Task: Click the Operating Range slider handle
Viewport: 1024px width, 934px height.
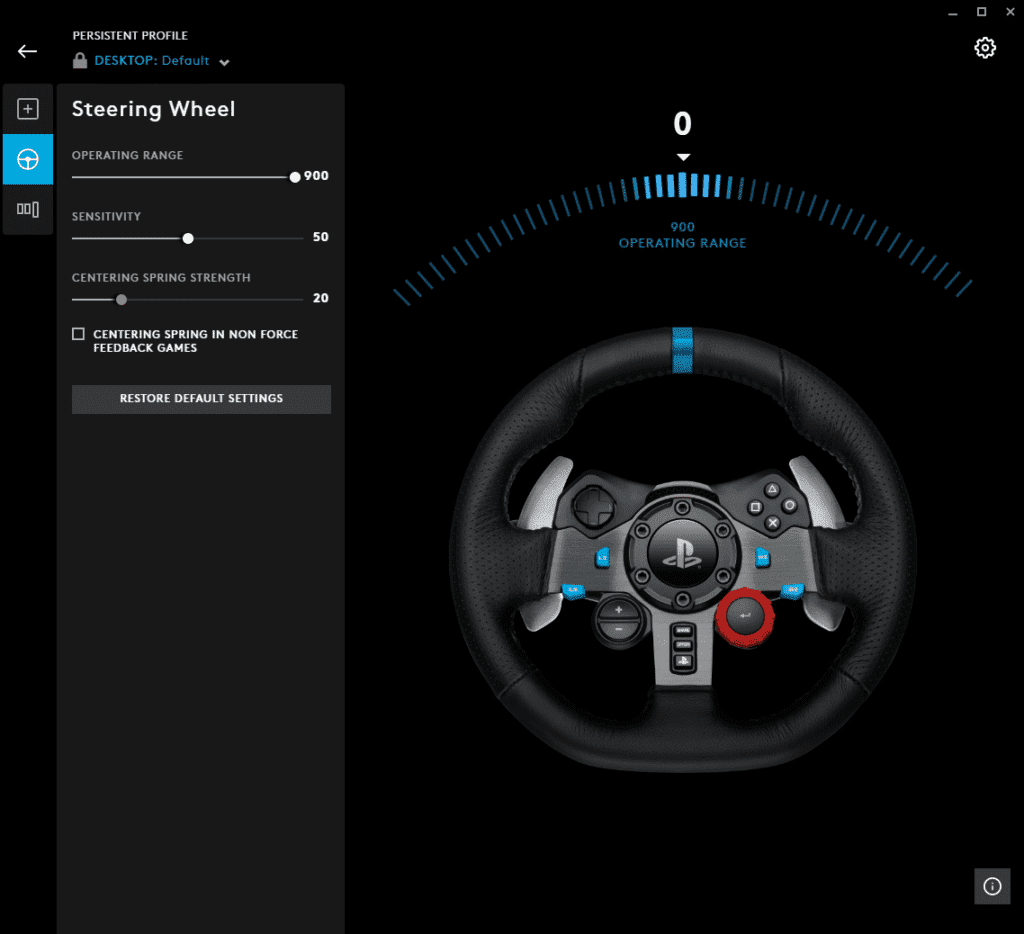Action: pos(295,177)
